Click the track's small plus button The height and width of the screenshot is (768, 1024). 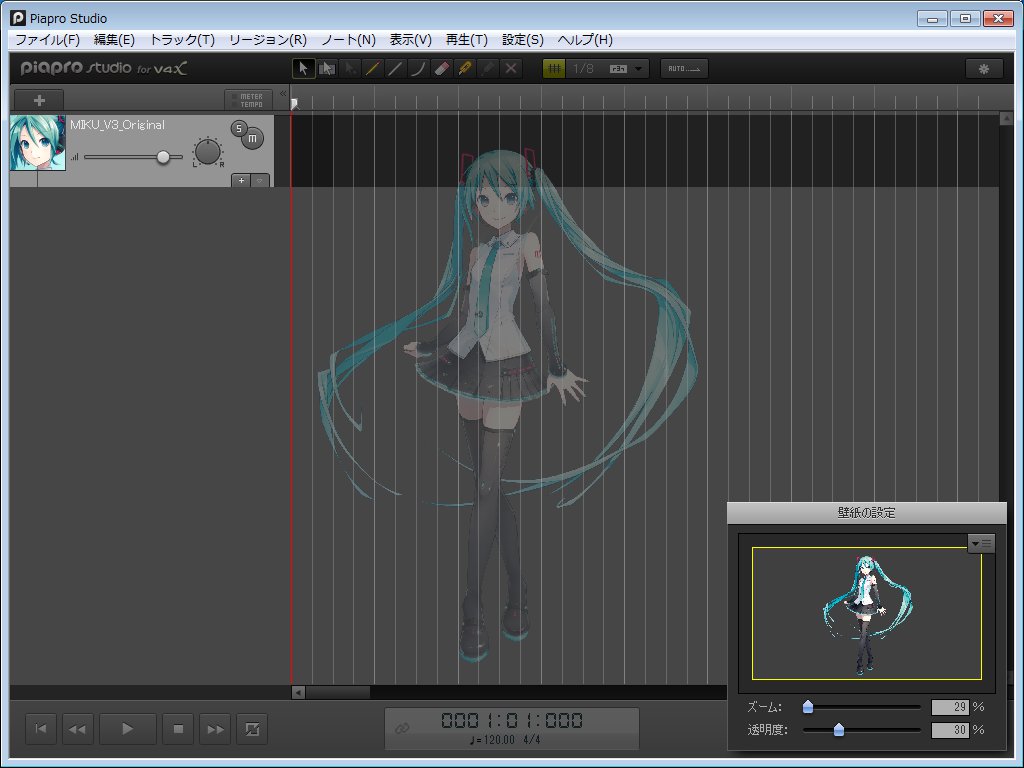click(x=241, y=180)
